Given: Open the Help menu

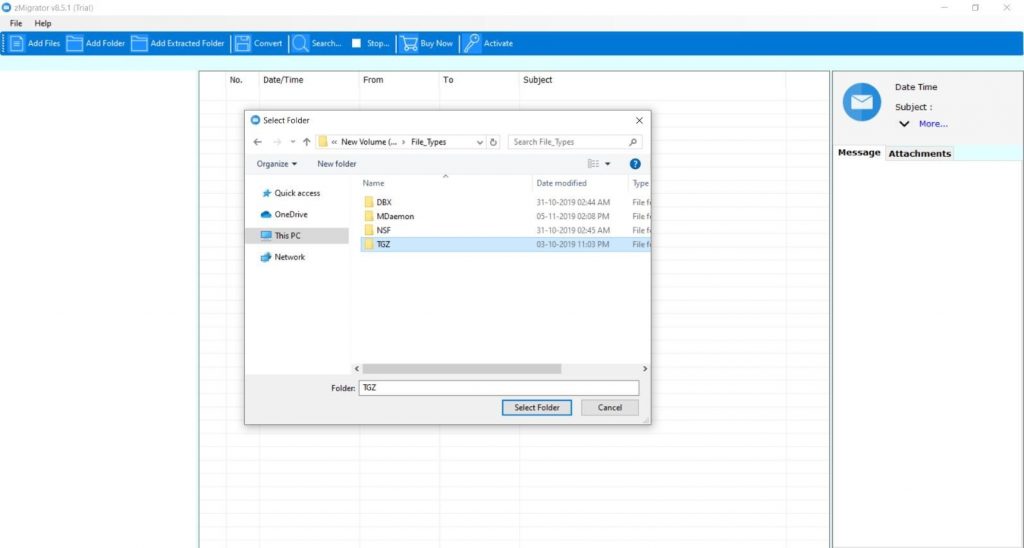Looking at the screenshot, I should coord(42,24).
